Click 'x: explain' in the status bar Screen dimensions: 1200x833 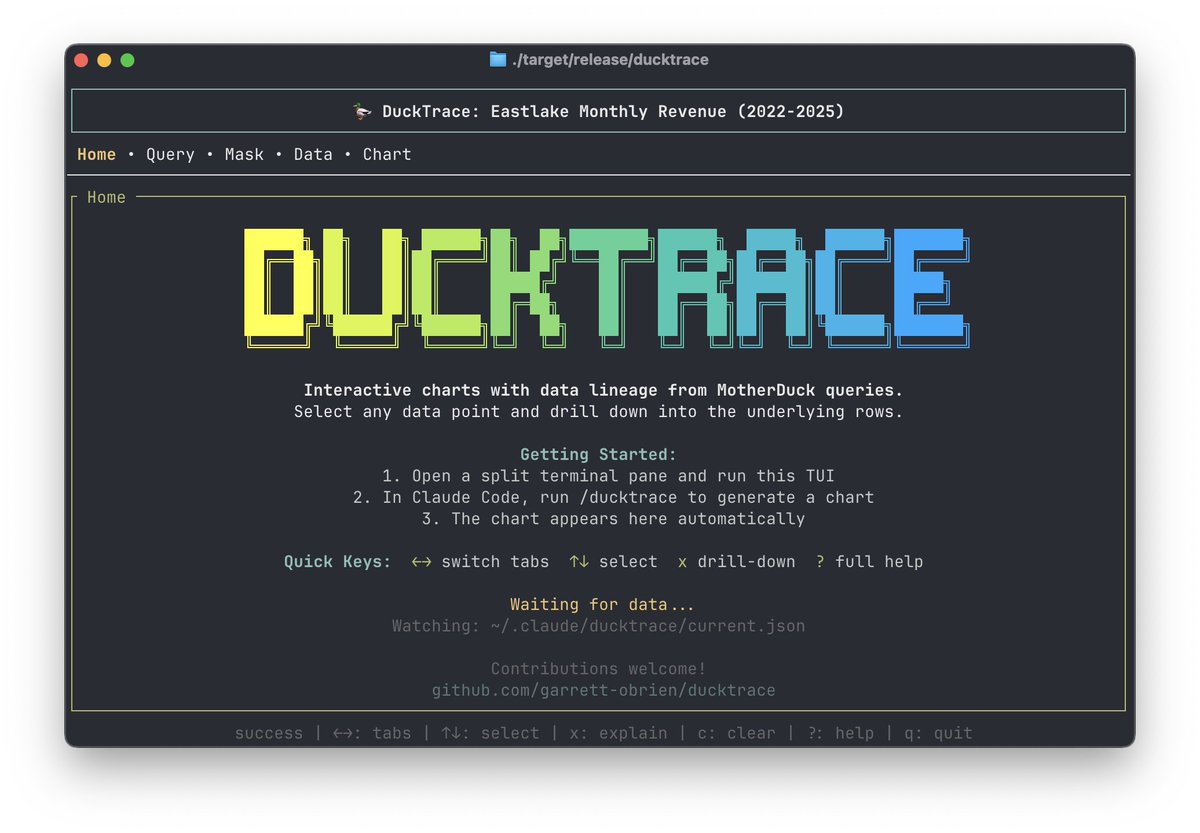[x=618, y=733]
